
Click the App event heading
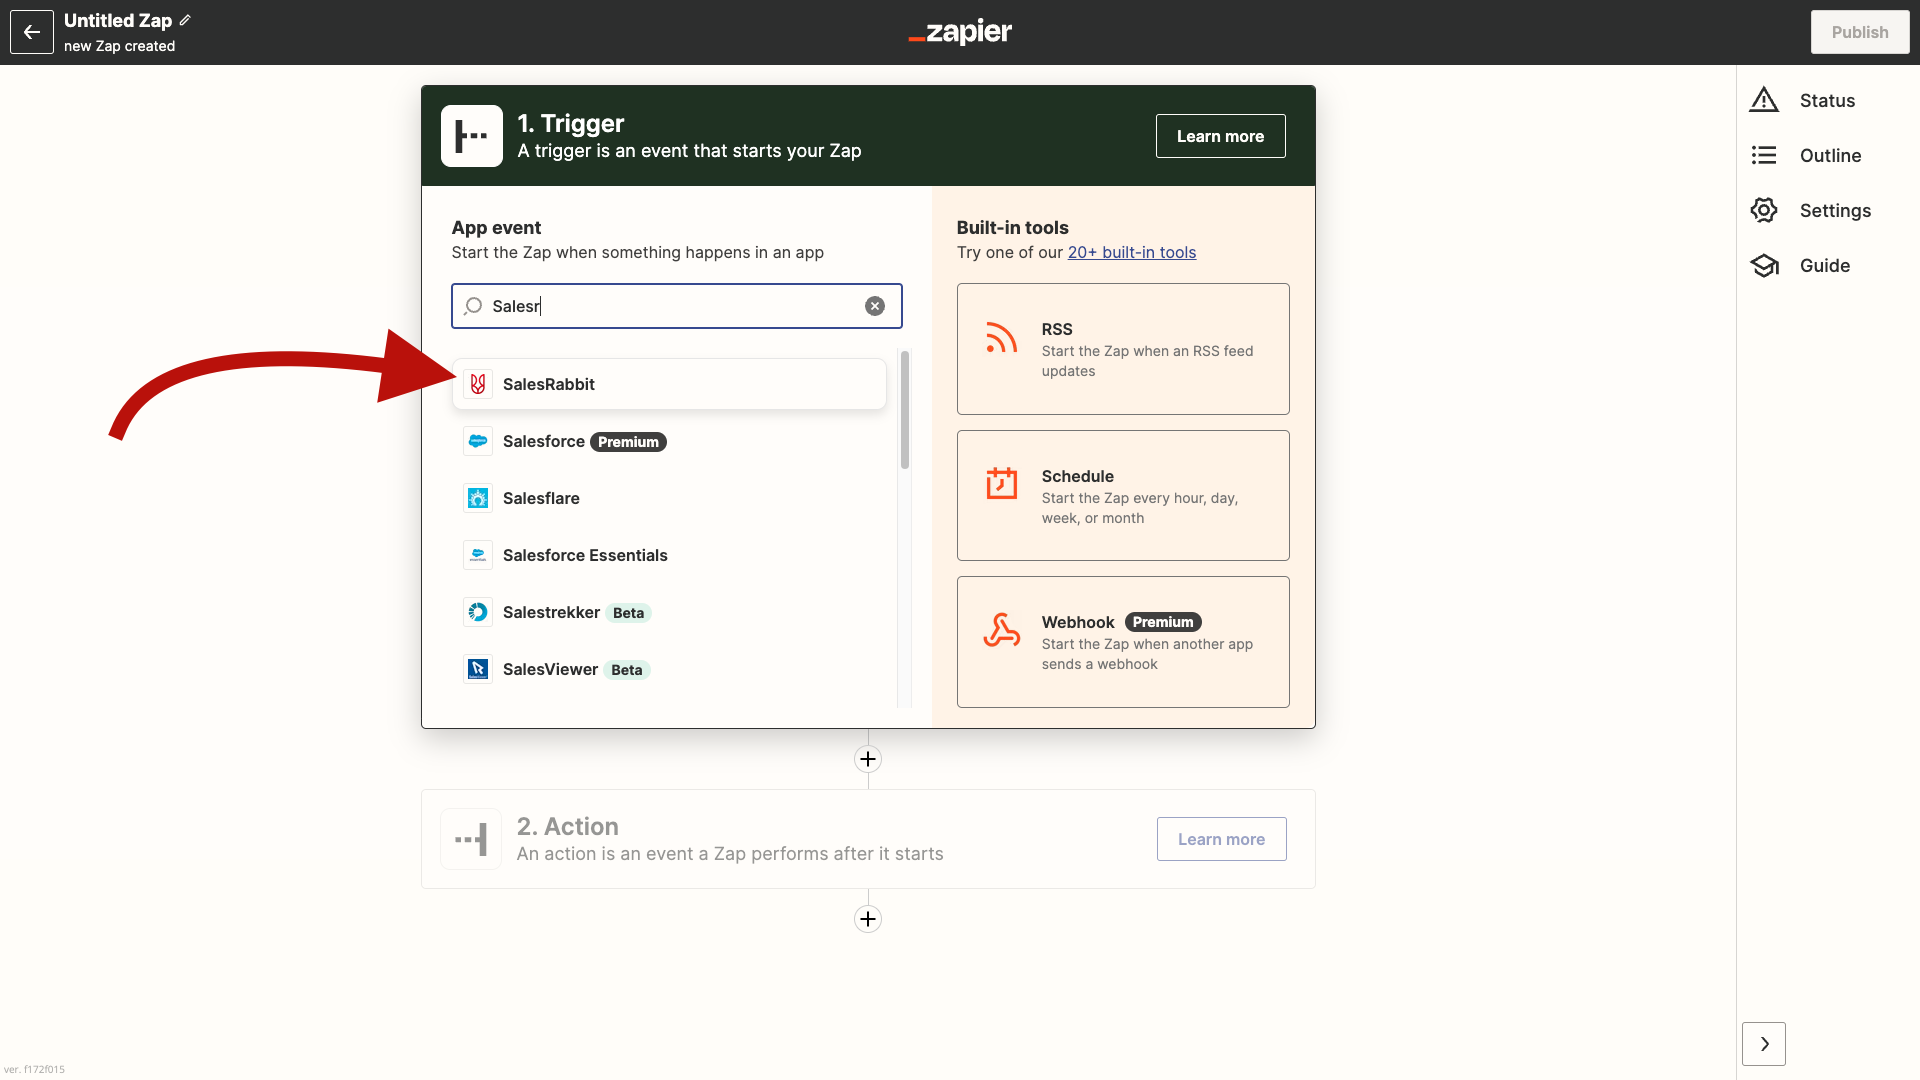coord(496,227)
